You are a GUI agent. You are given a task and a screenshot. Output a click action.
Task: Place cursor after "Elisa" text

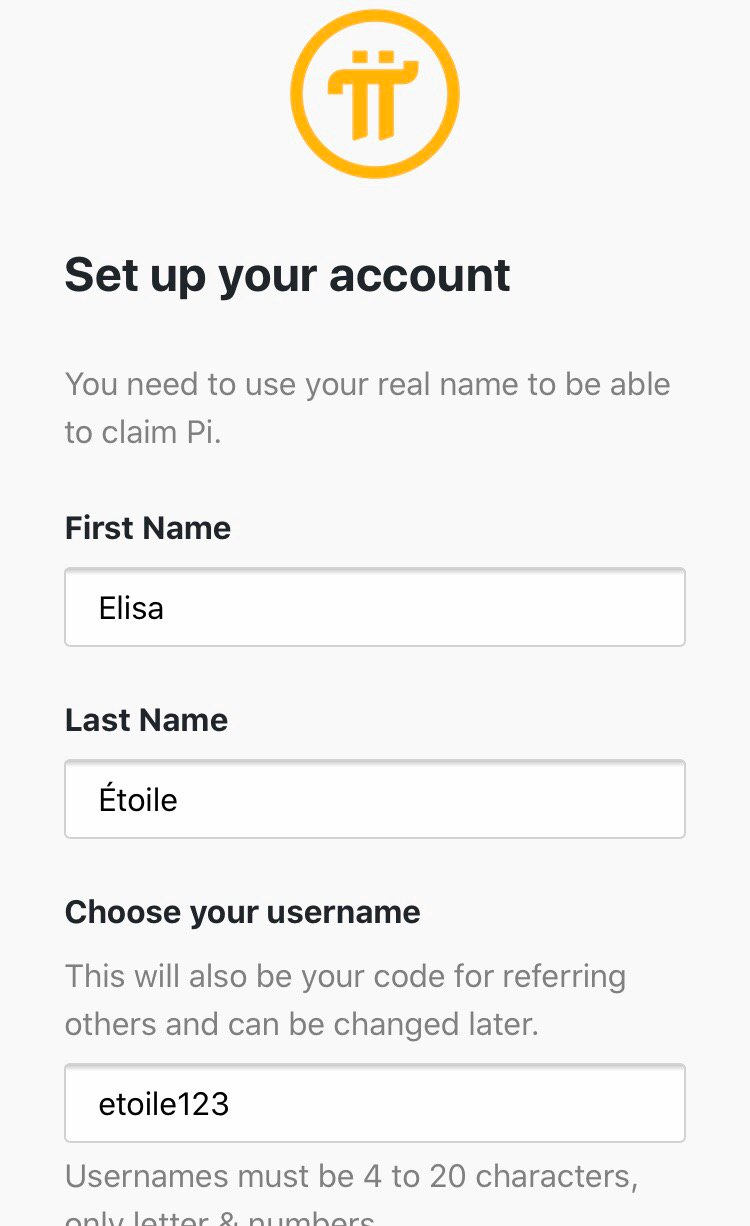coord(165,608)
